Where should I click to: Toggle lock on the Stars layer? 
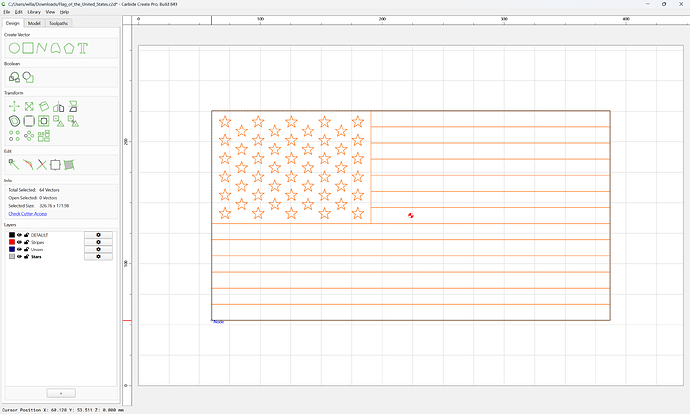[26, 256]
